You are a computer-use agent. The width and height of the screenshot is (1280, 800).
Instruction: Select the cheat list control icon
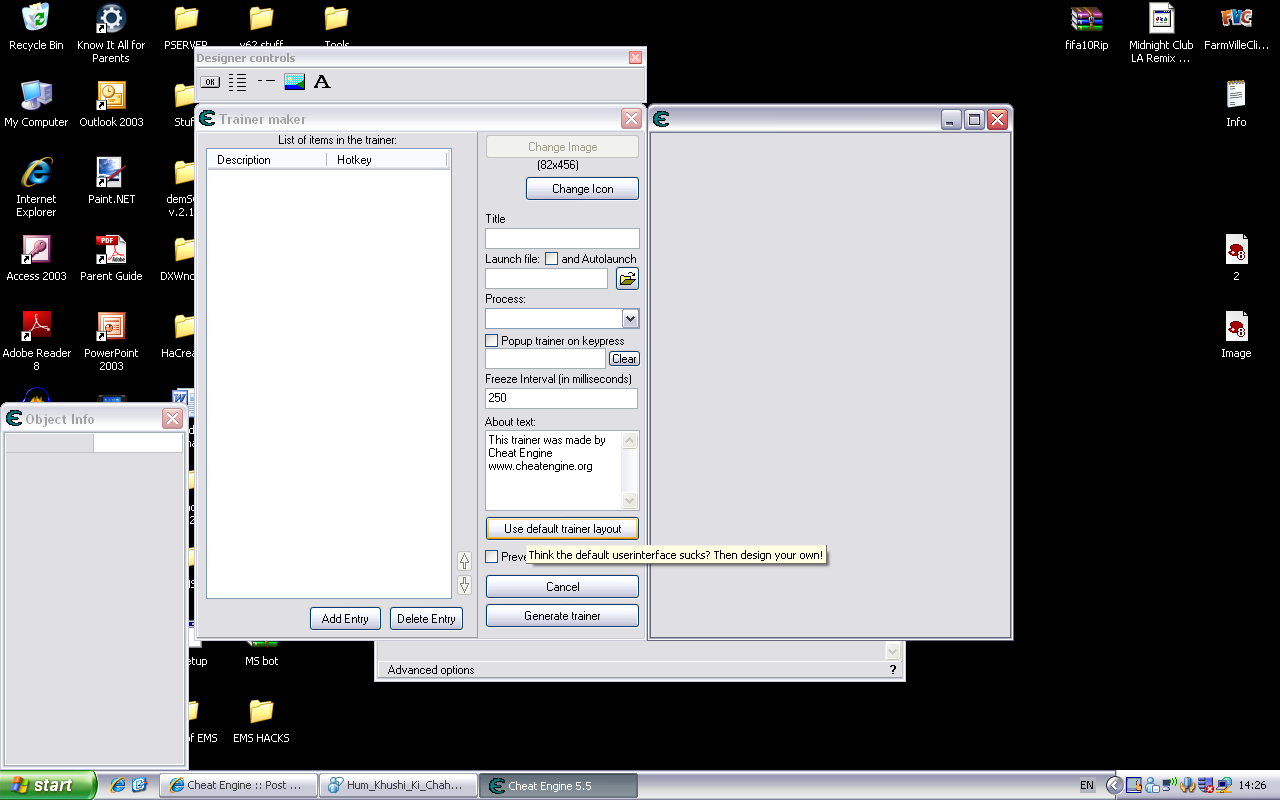tap(237, 82)
